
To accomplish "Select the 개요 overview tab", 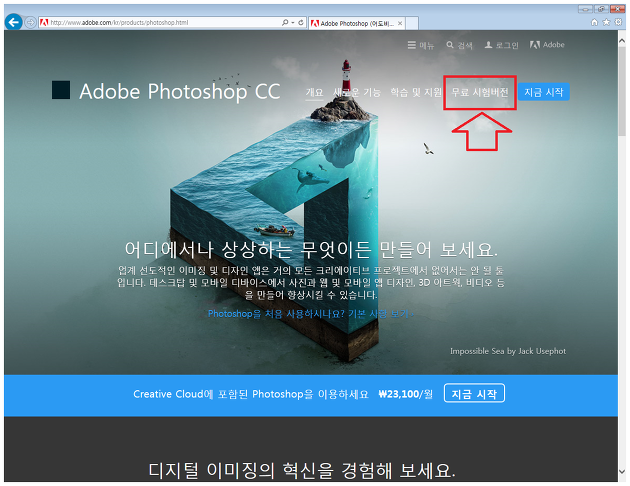I will (x=314, y=92).
